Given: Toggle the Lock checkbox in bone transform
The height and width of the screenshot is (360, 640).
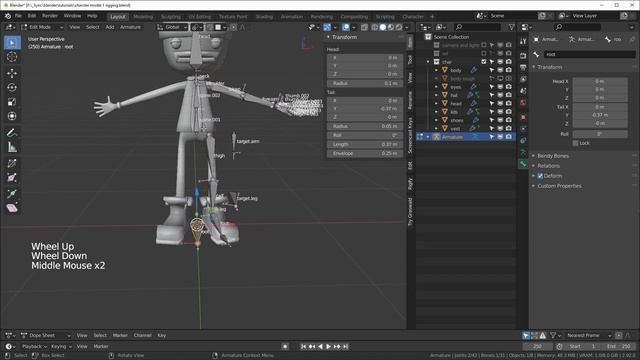Looking at the screenshot, I should pos(576,143).
